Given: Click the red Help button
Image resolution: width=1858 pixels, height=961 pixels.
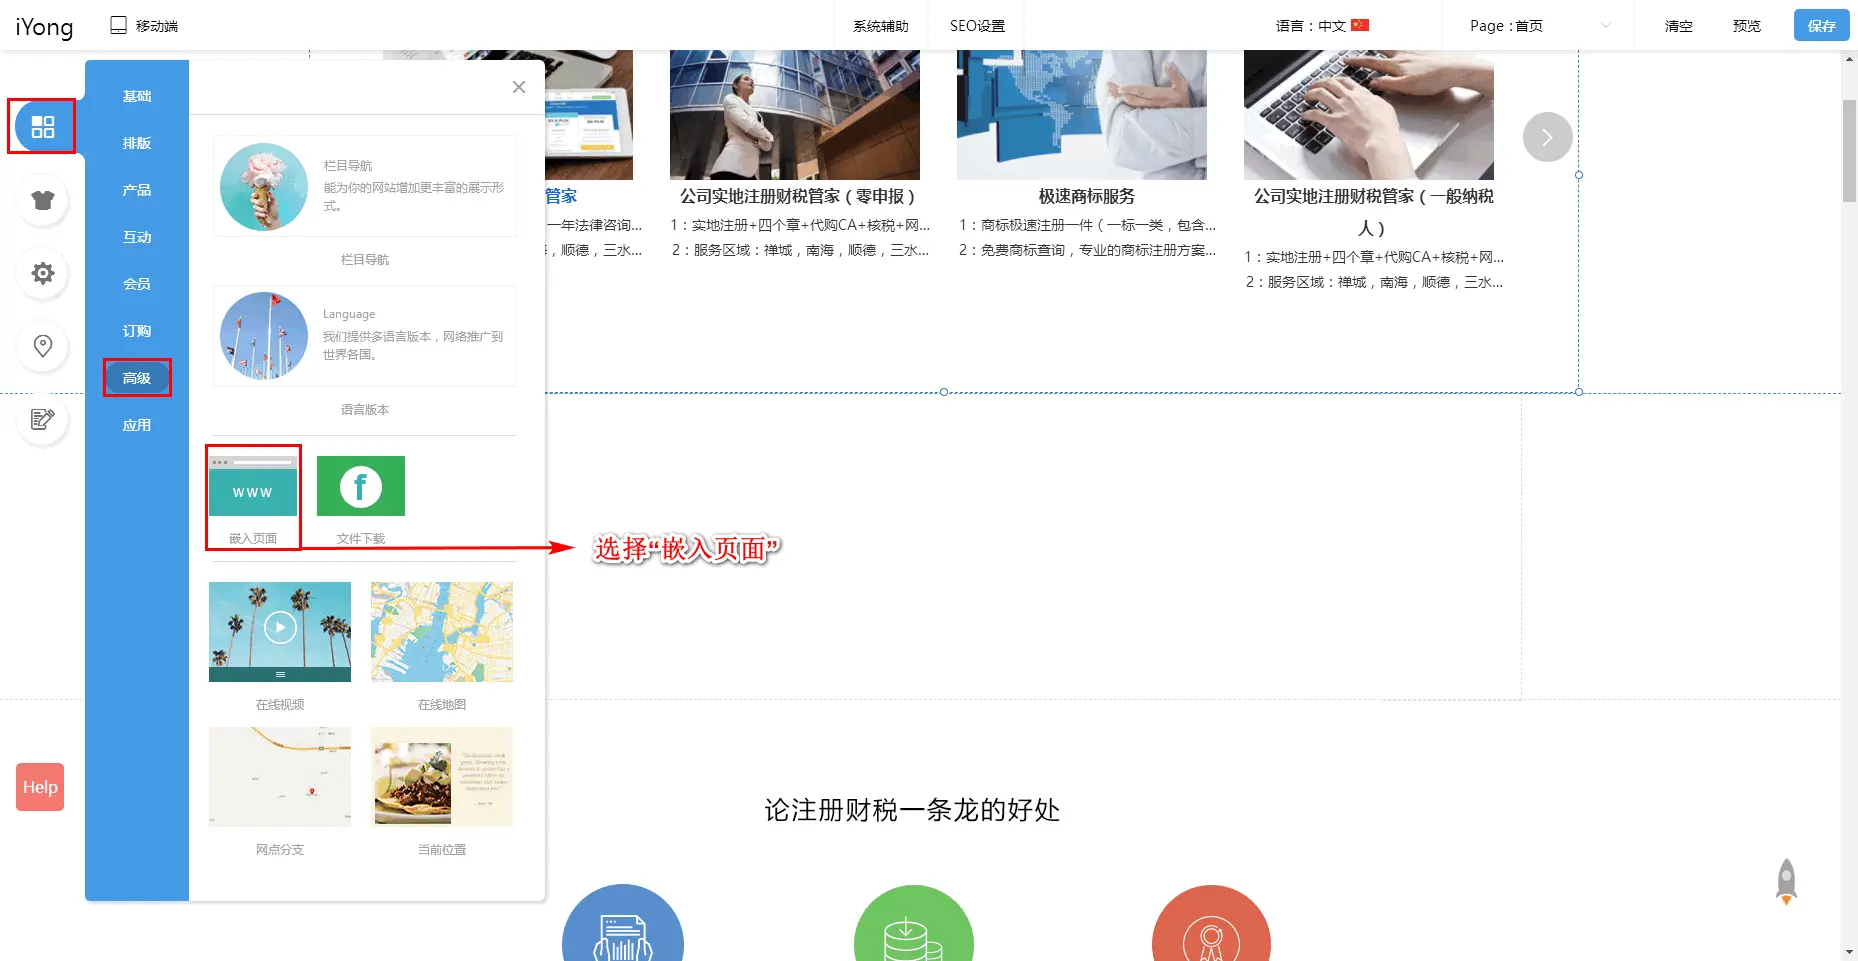Looking at the screenshot, I should click(x=40, y=787).
